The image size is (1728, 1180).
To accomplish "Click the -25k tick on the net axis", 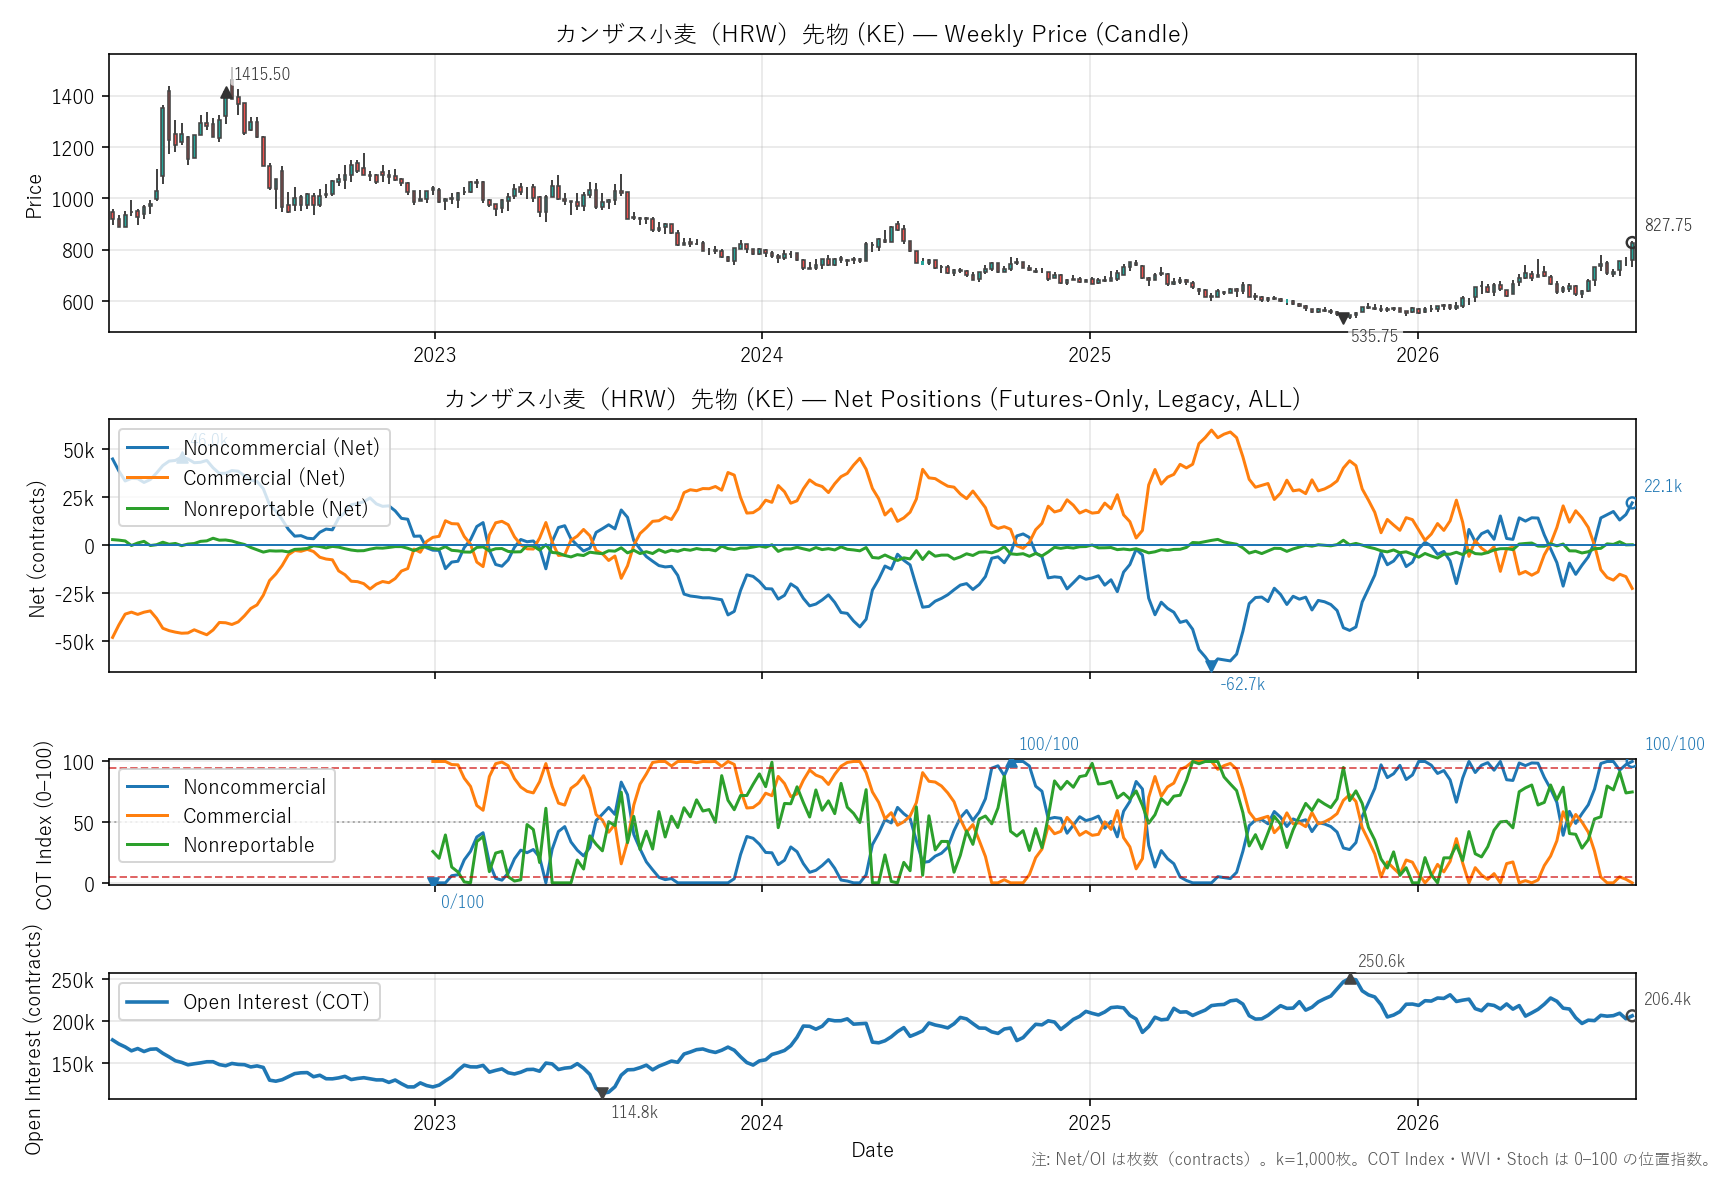I will [75, 595].
